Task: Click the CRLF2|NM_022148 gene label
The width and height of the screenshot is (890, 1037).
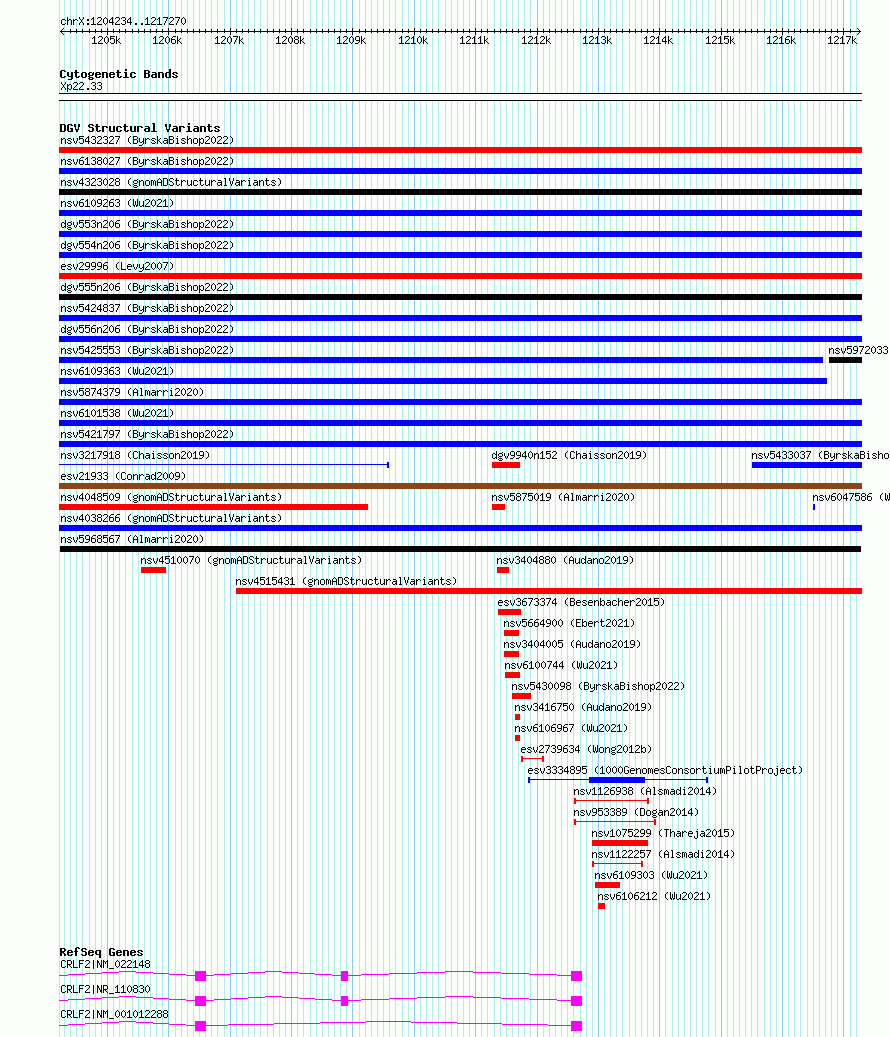Action: 105,964
